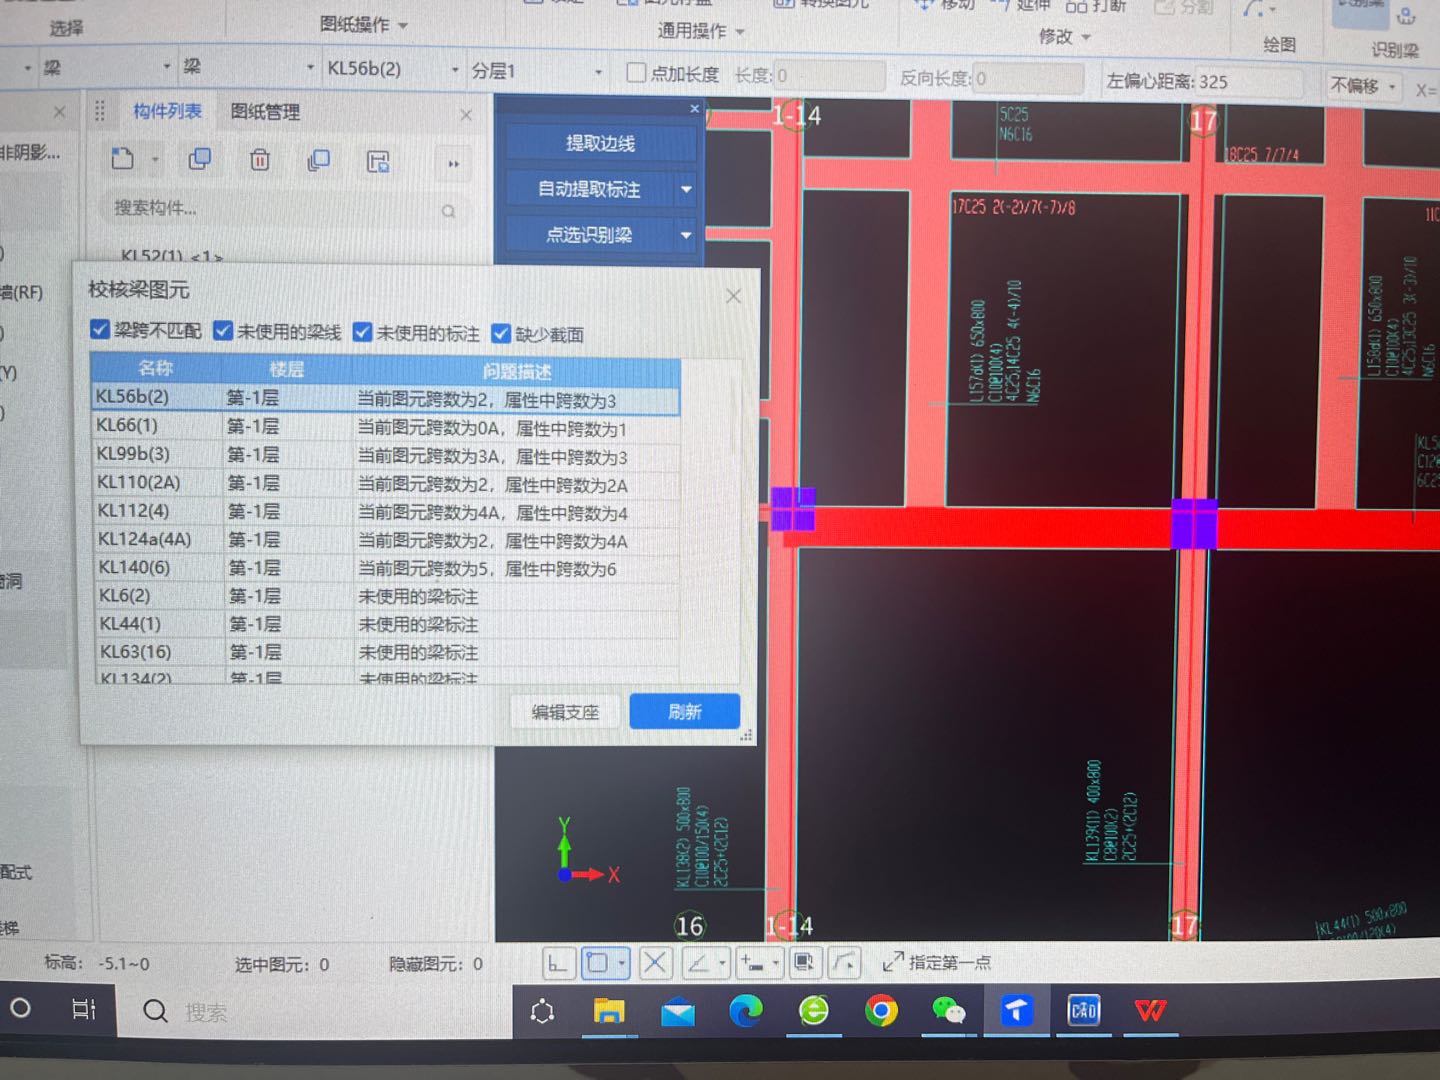Click the 问题描述 column header
The height and width of the screenshot is (1080, 1440).
click(516, 371)
